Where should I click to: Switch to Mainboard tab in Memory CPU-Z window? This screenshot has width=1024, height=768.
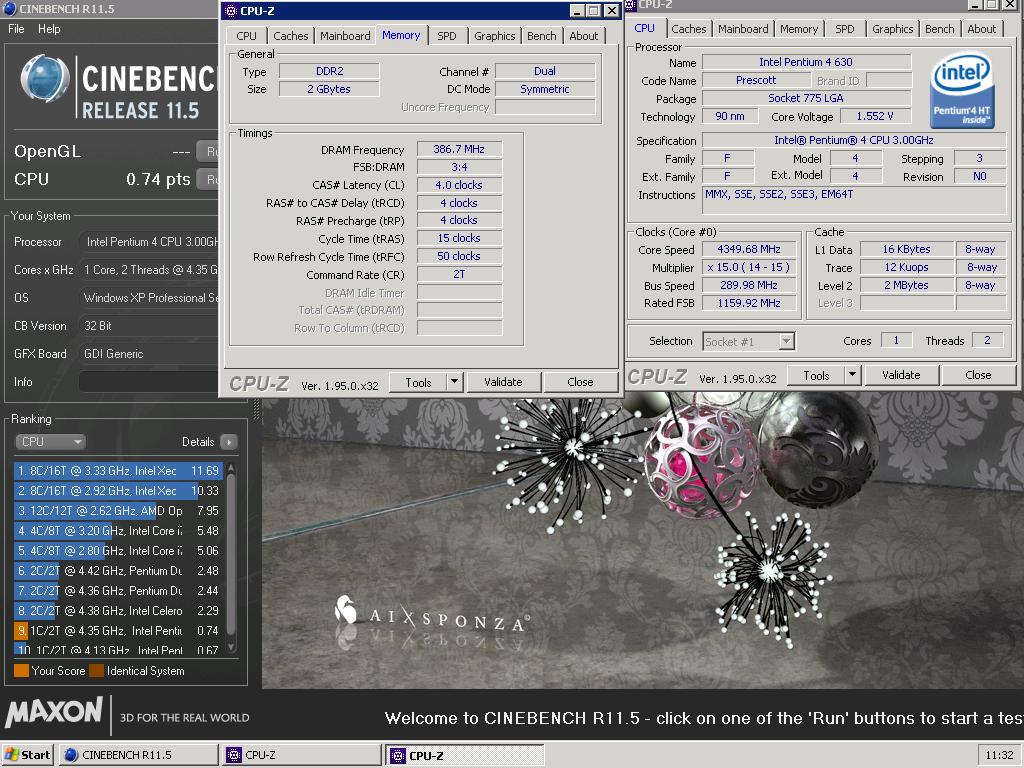click(345, 36)
